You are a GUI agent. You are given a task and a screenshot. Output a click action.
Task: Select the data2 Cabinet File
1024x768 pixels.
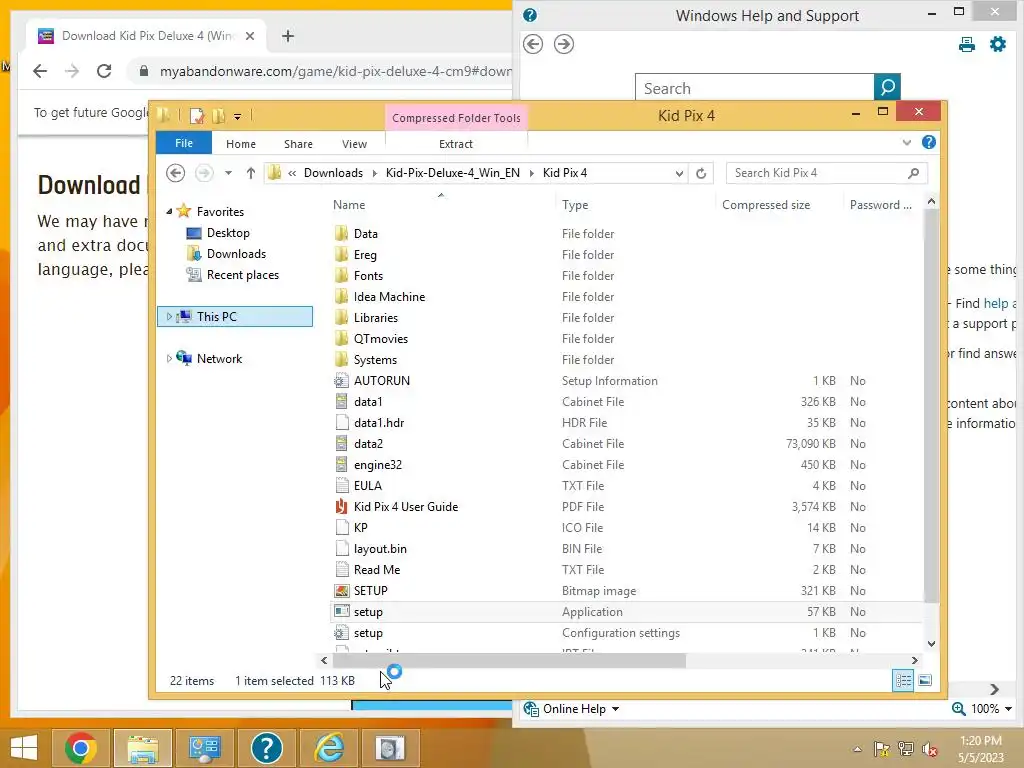pos(368,444)
